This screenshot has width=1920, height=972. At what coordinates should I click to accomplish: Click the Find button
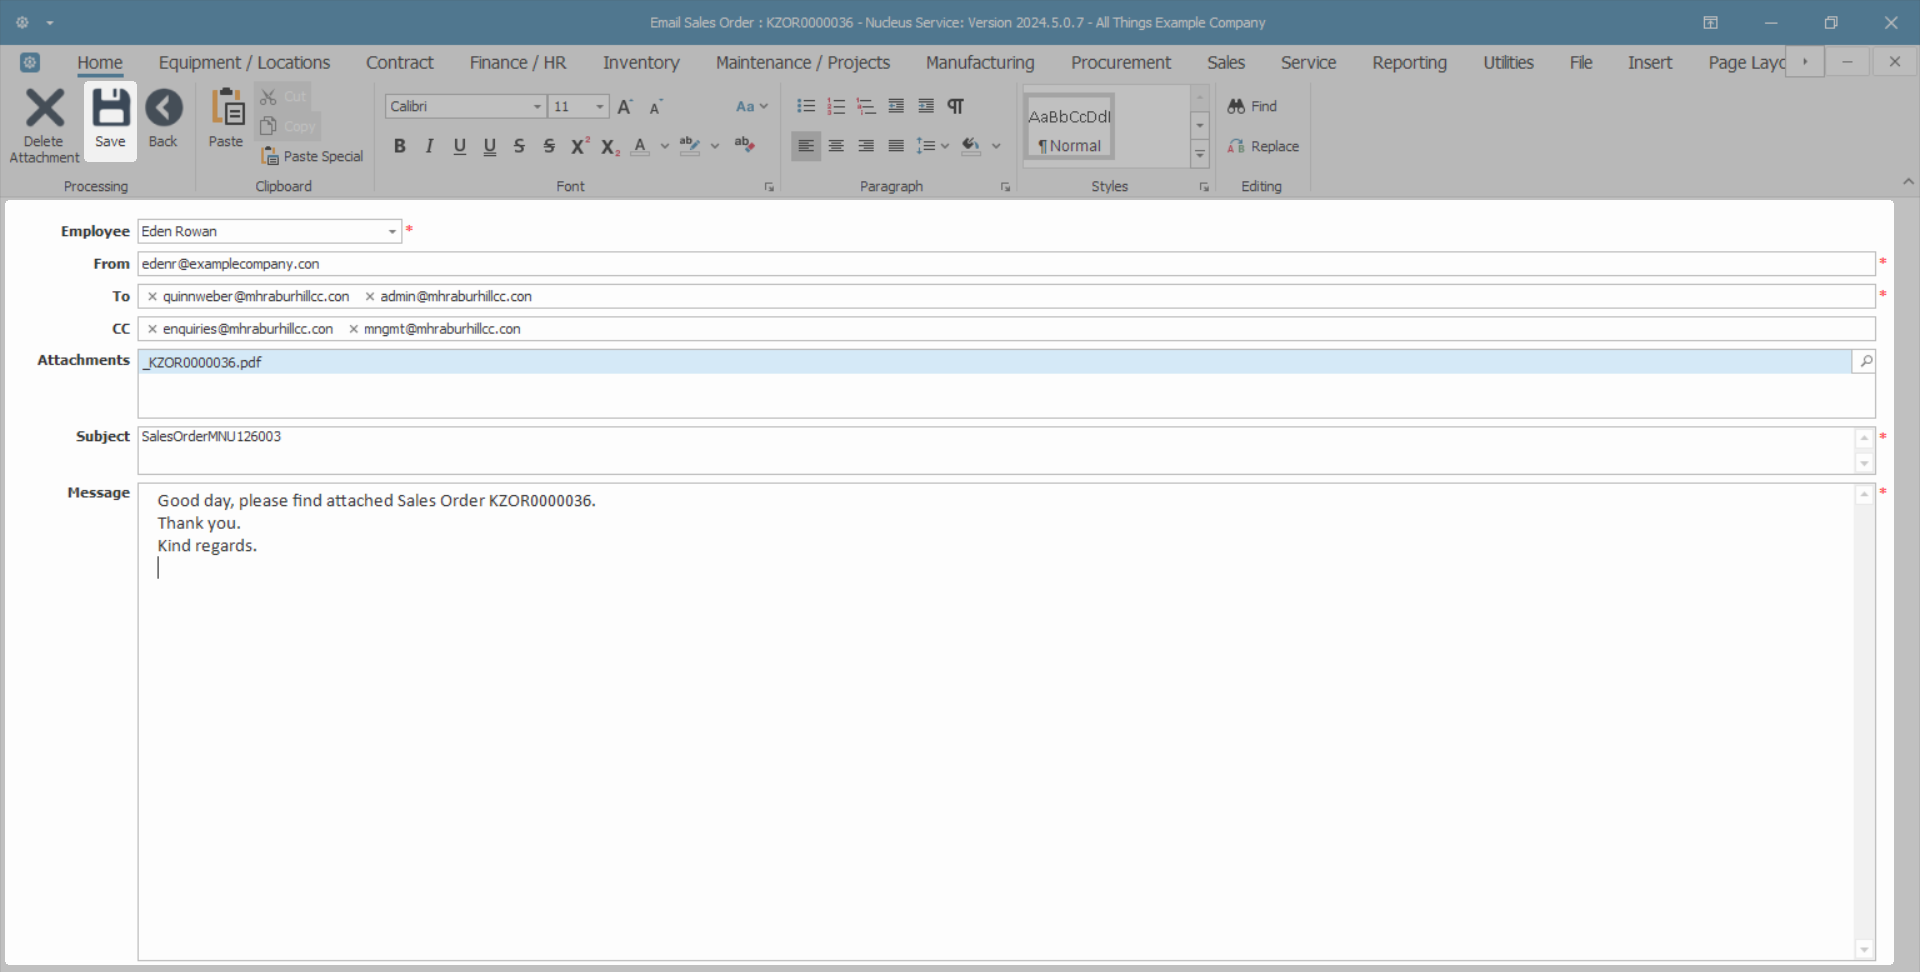point(1252,106)
